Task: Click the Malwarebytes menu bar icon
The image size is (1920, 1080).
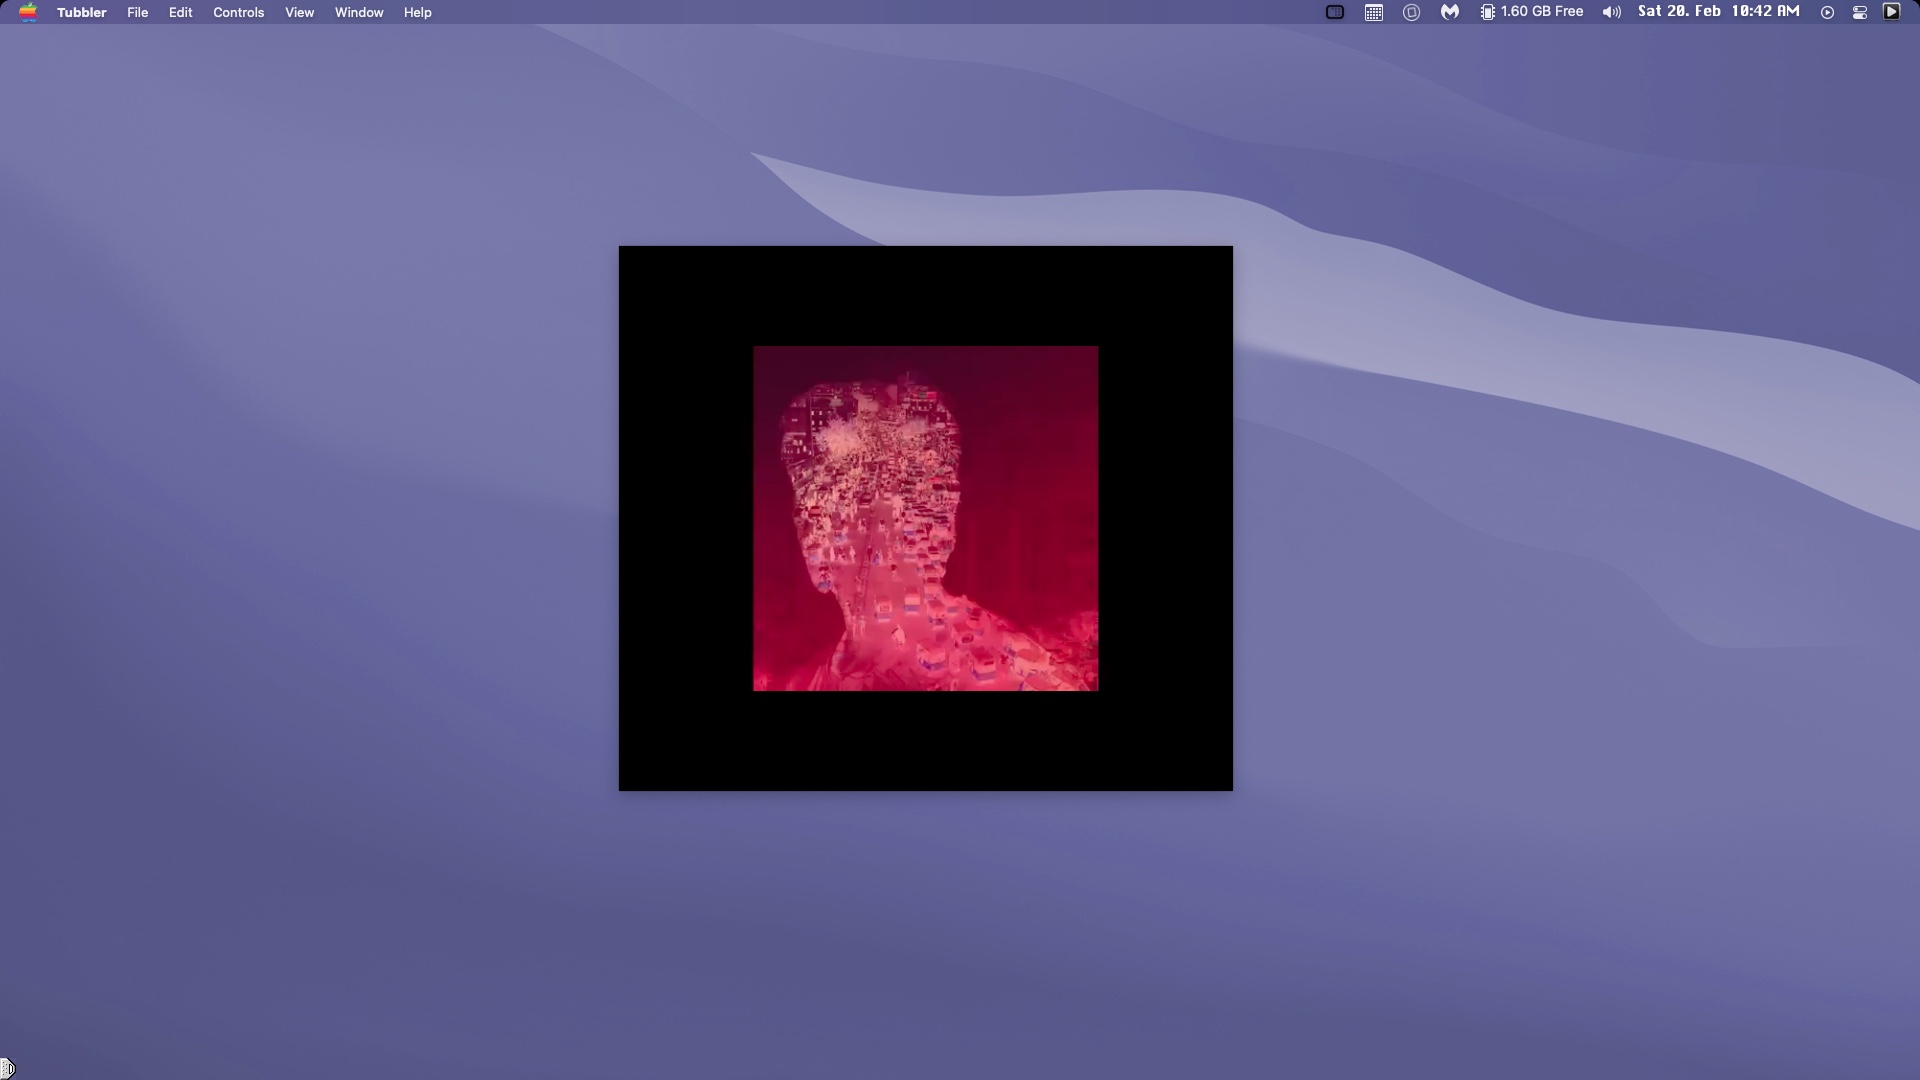Action: [1449, 12]
